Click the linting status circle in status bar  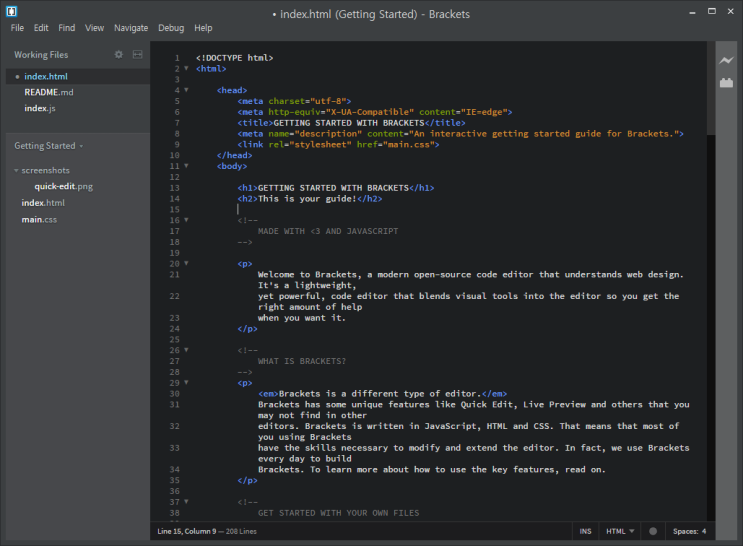point(653,531)
